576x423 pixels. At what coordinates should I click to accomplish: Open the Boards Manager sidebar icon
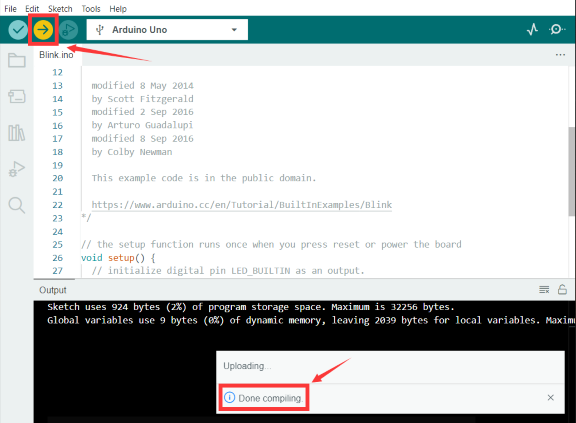[x=17, y=97]
